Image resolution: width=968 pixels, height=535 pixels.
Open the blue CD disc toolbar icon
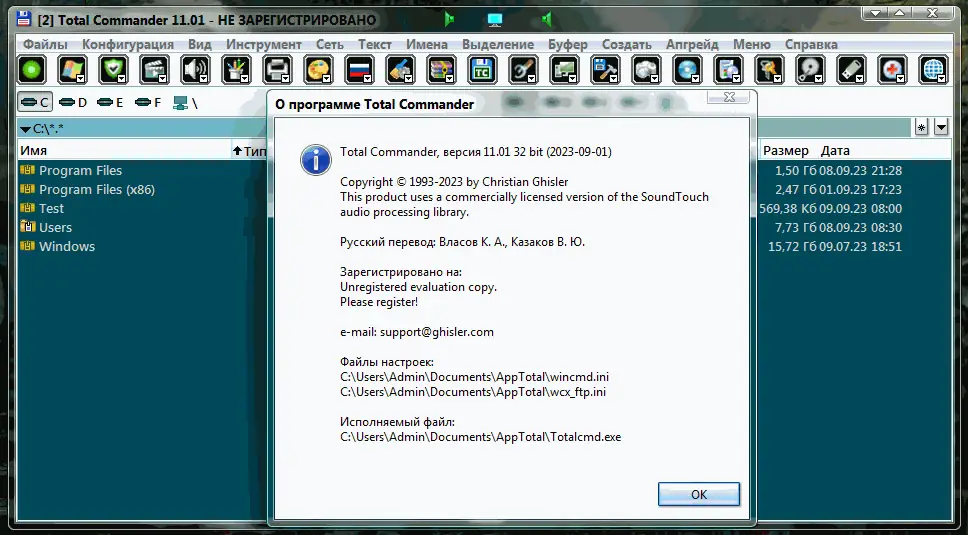coord(687,70)
